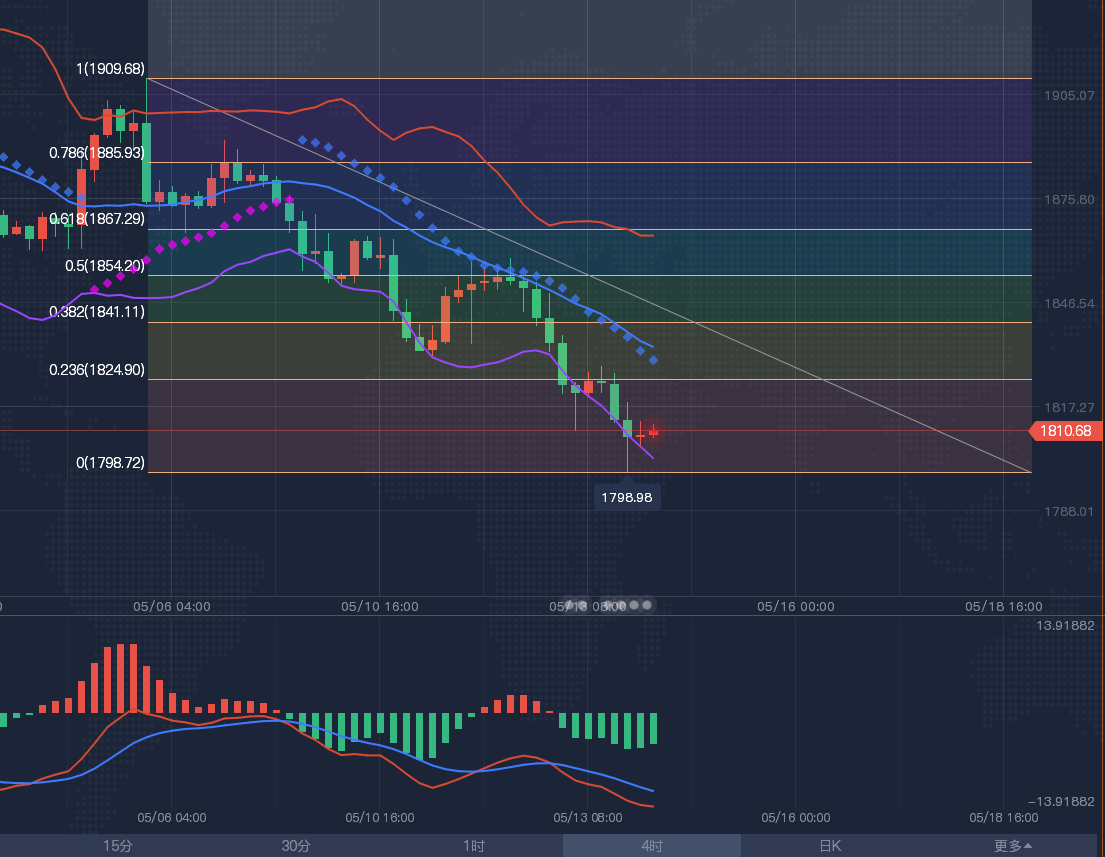The image size is (1105, 857).
Task: Select the Fibonacci 1(1909.68) level label
Action: pos(110,70)
